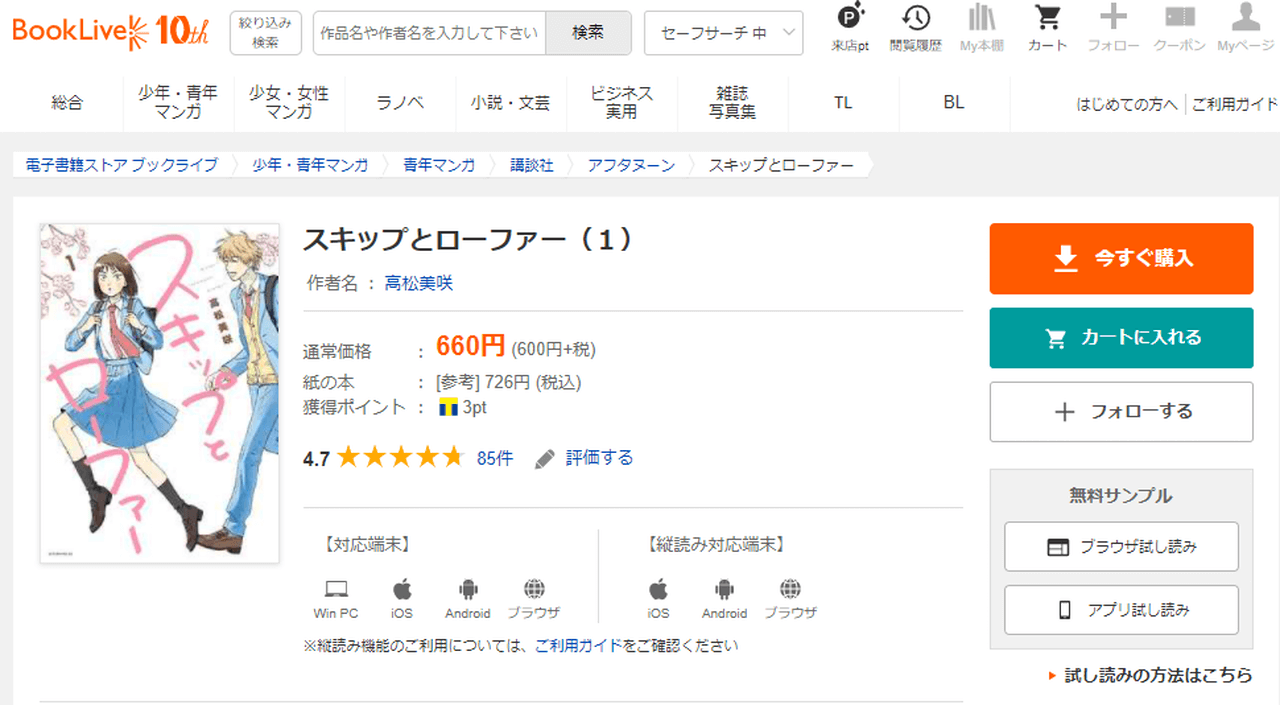The width and height of the screenshot is (1280, 705).
Task: Toggle the 絞り込み検索 filter button
Action: click(x=265, y=33)
